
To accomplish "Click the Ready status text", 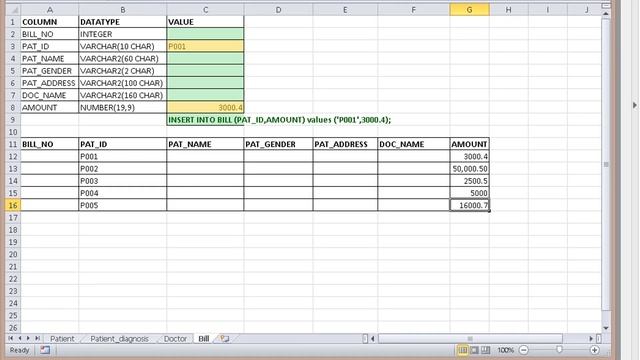I will [19, 350].
